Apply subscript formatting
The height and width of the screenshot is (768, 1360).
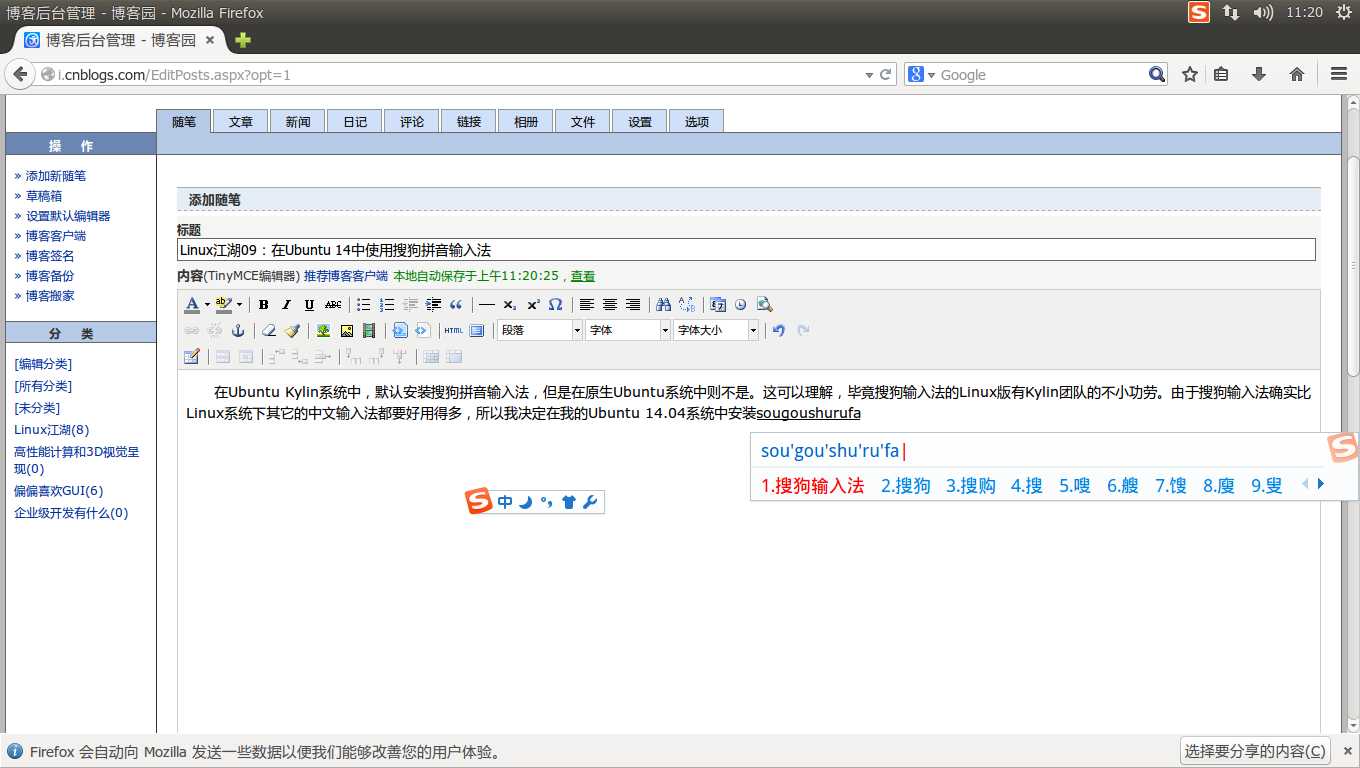510,305
